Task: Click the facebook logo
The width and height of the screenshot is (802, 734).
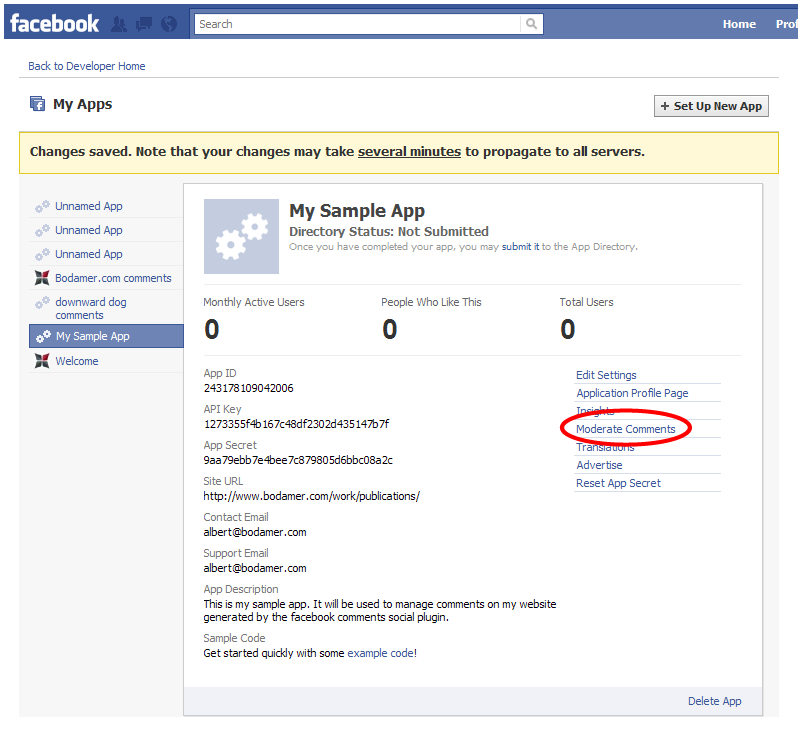Action: click(54, 24)
